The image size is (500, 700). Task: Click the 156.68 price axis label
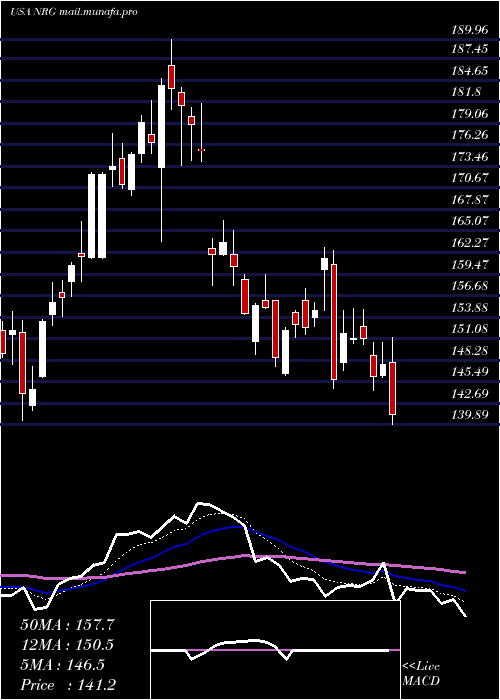(469, 285)
